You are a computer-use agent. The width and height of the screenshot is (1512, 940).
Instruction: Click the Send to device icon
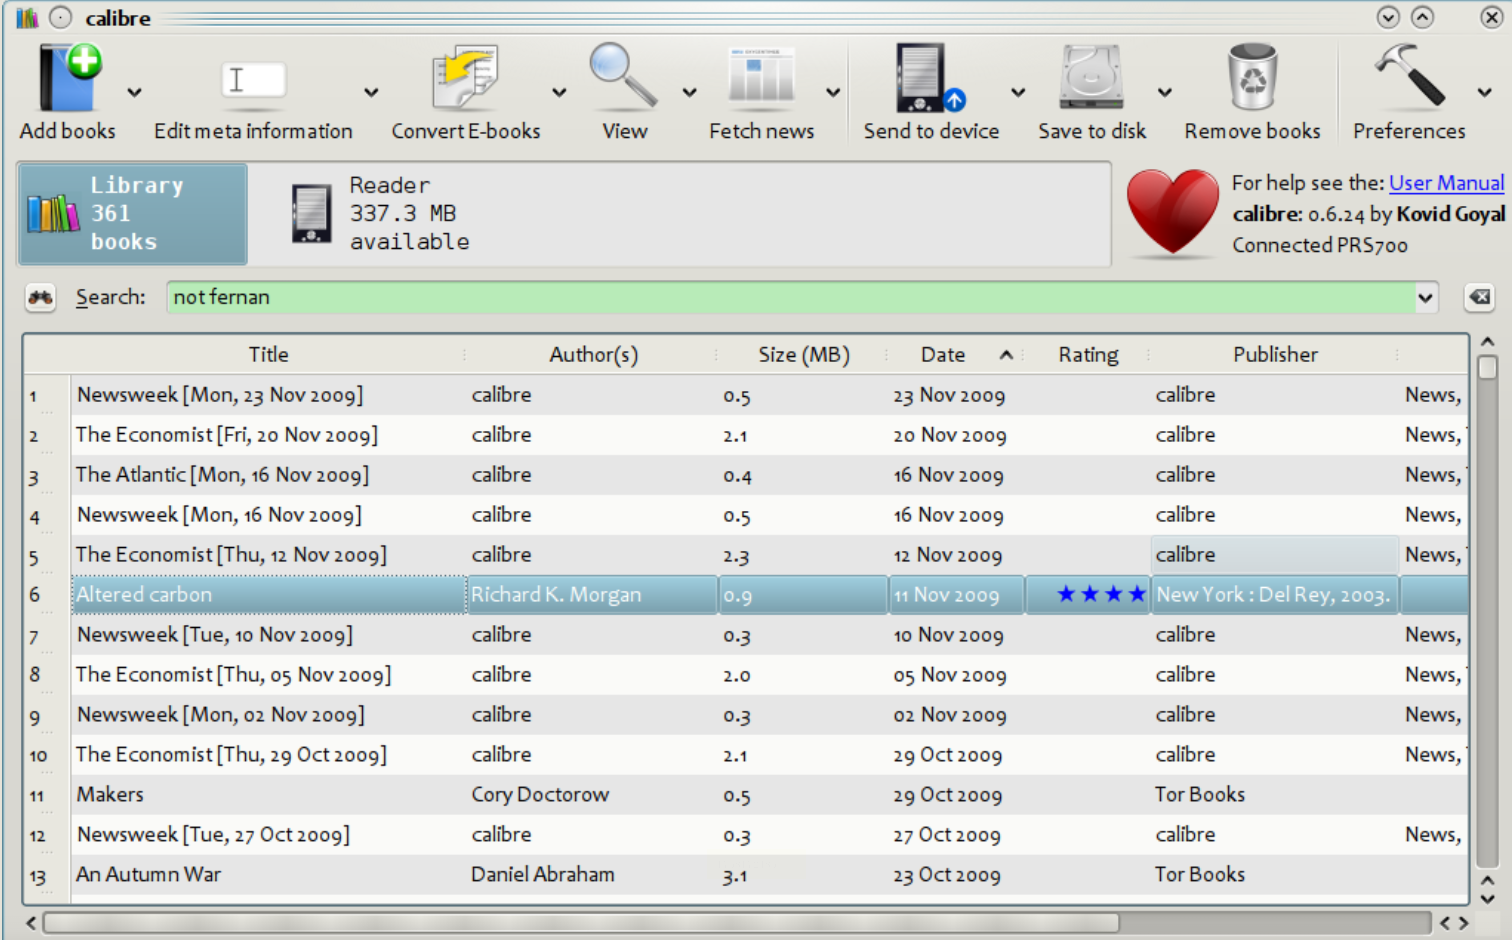[930, 77]
